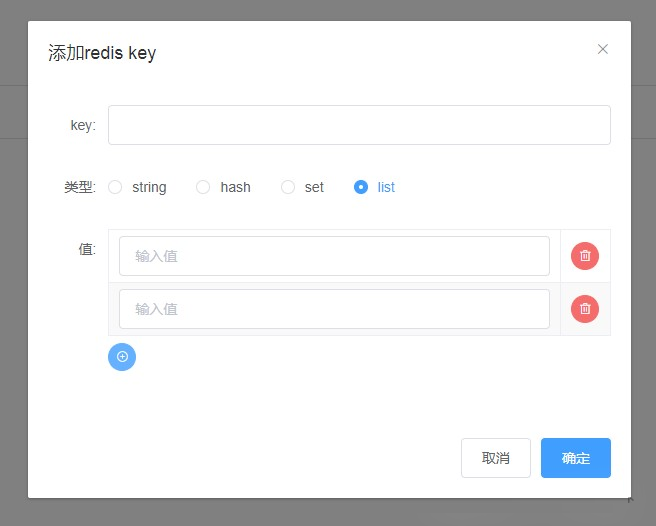The width and height of the screenshot is (656, 526).
Task: Select the list type radio circle
Action: coord(361,187)
